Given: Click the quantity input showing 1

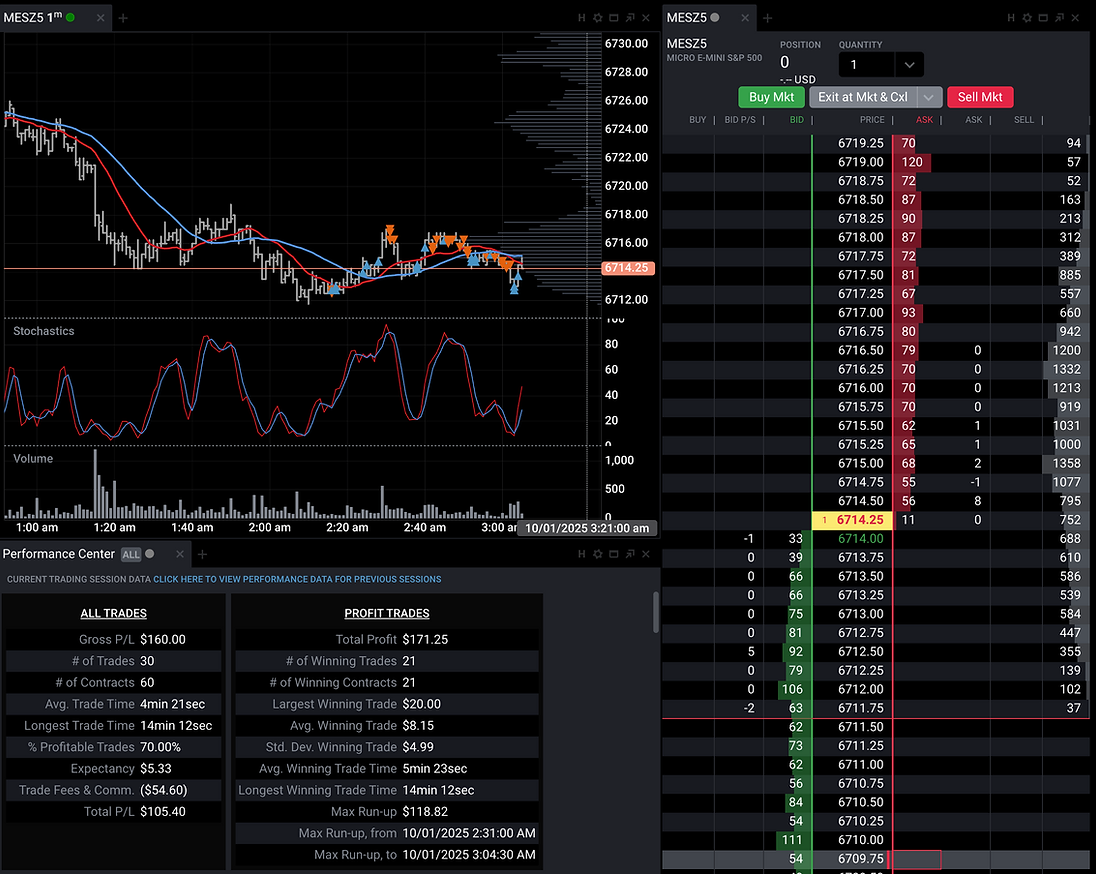Looking at the screenshot, I should point(866,65).
